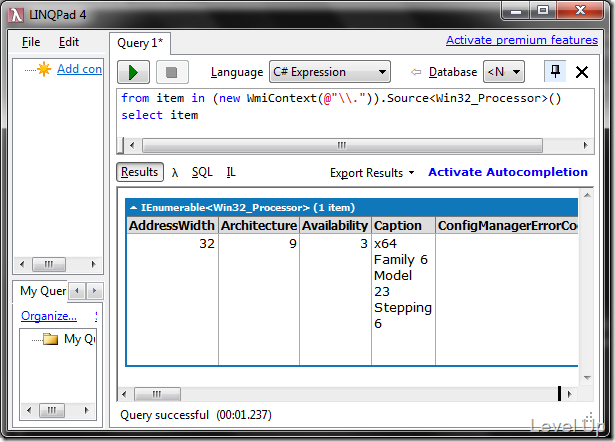Select the Query 1* tab
Image resolution: width=615 pixels, height=442 pixels.
[x=140, y=43]
